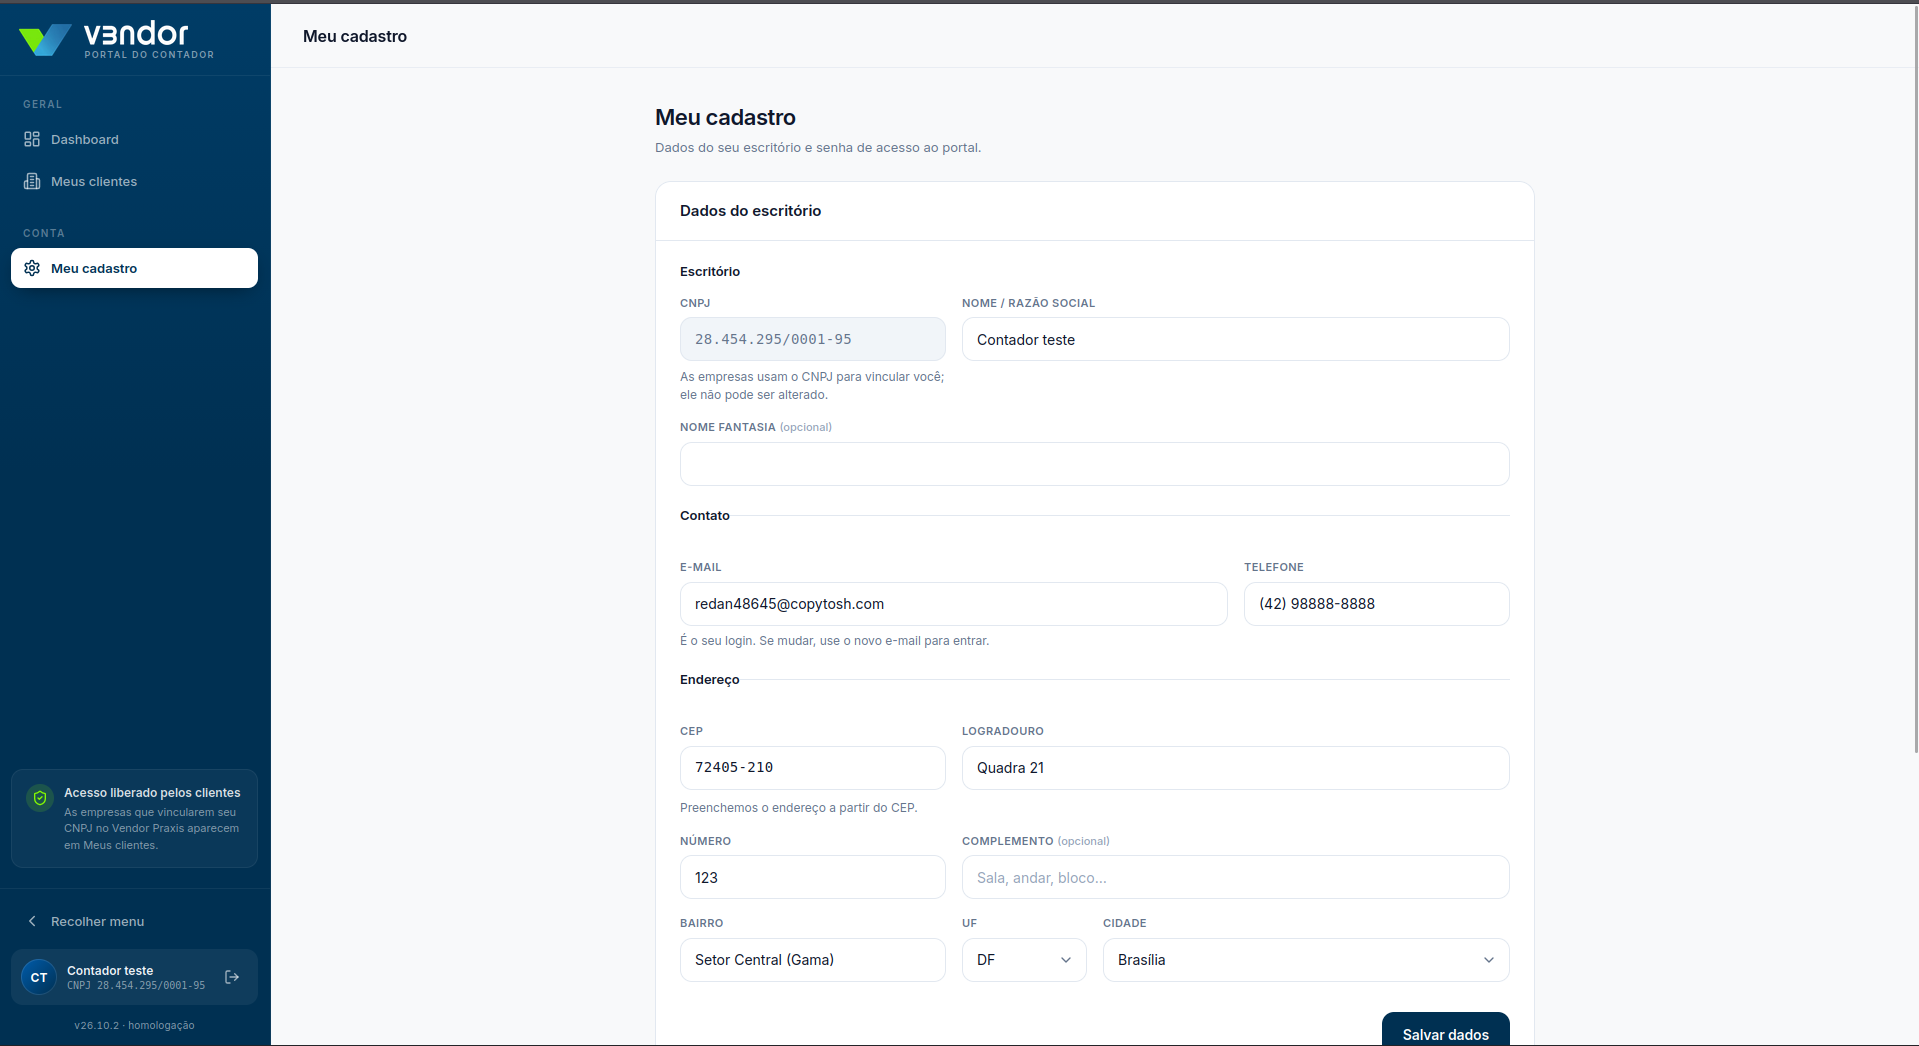1919x1046 pixels.
Task: Click the Dashboard grid icon
Action: tap(32, 139)
